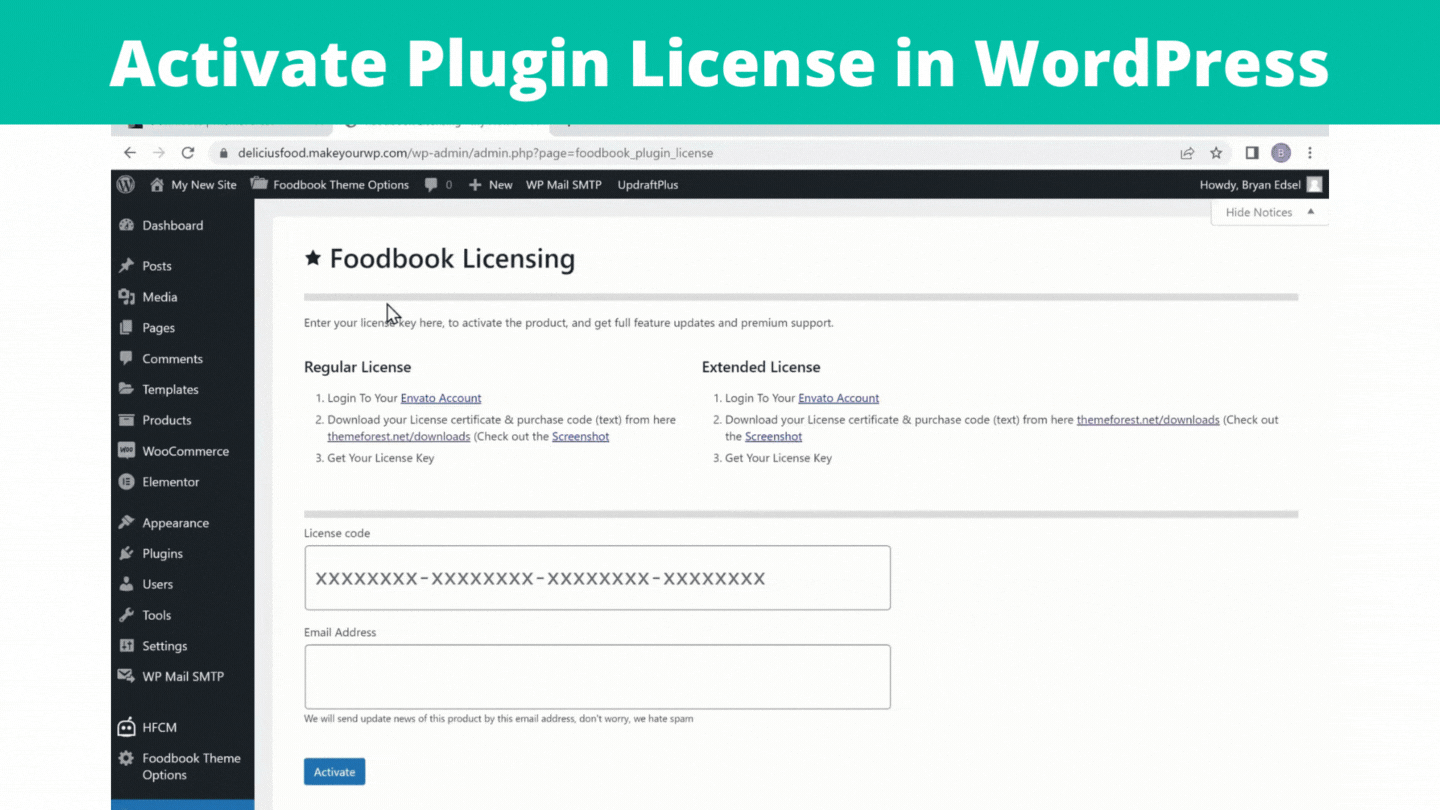1440x810 pixels.
Task: Open the Chrome three-dot menu
Action: click(x=1310, y=153)
